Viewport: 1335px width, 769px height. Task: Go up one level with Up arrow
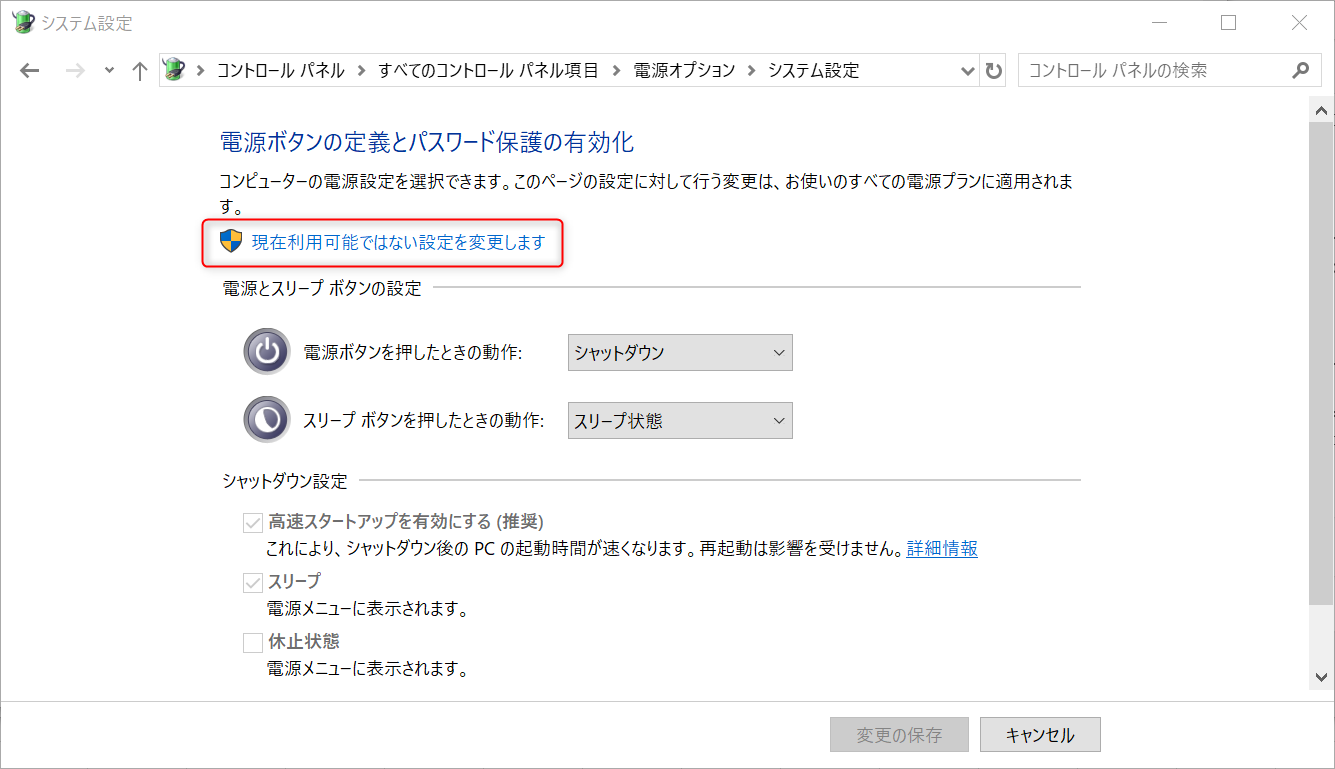(x=140, y=71)
